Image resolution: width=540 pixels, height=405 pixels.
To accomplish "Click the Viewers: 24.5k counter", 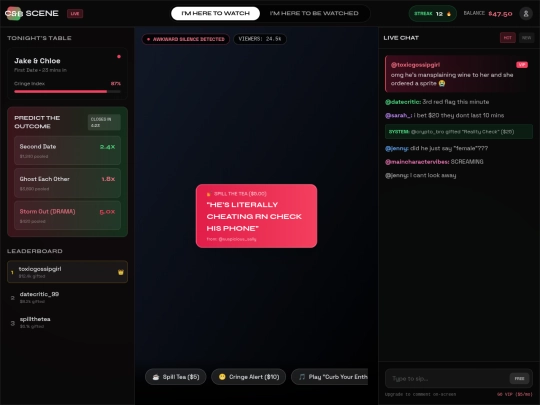I will tap(260, 39).
